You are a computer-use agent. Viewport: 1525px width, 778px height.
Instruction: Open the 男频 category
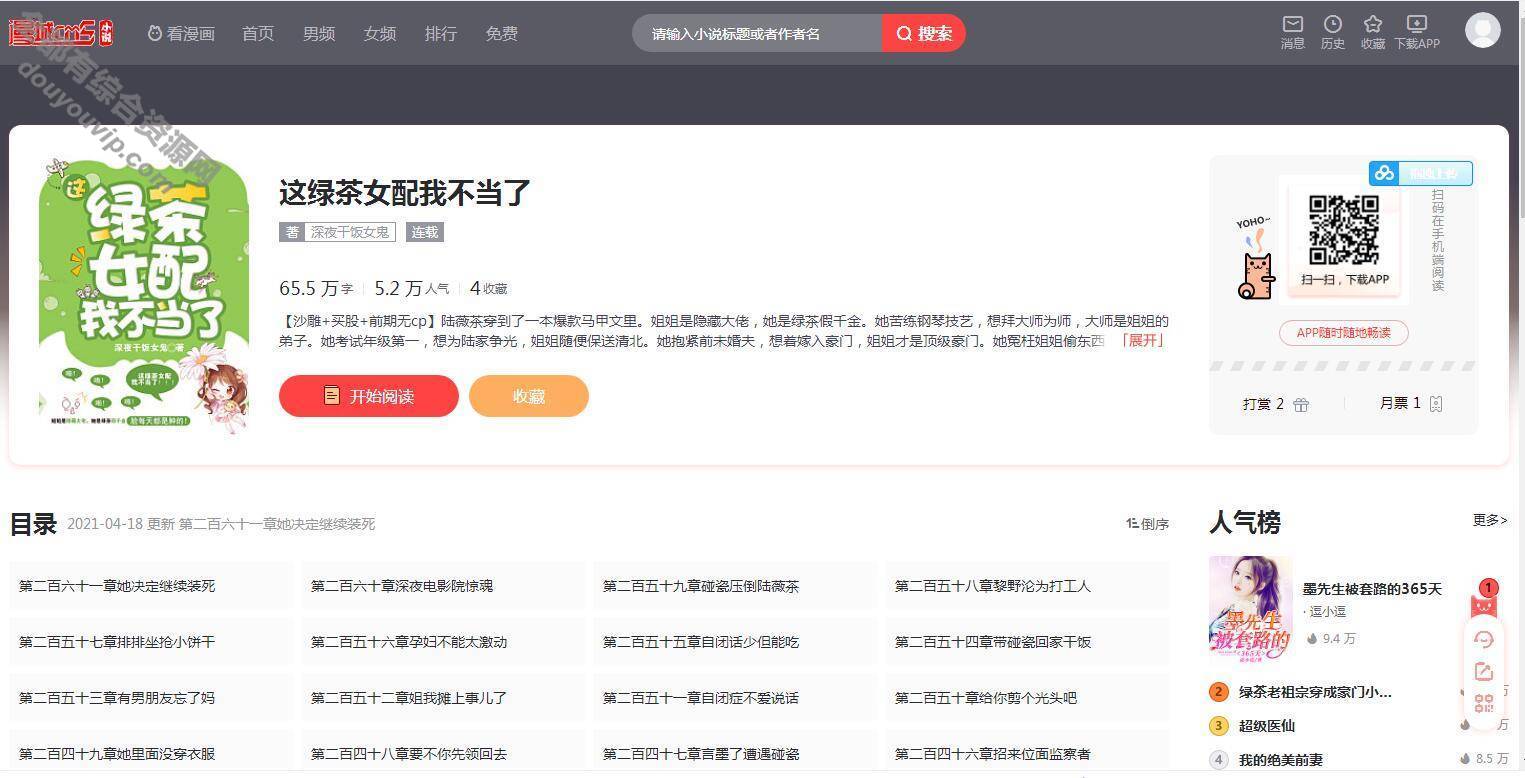pyautogui.click(x=319, y=33)
